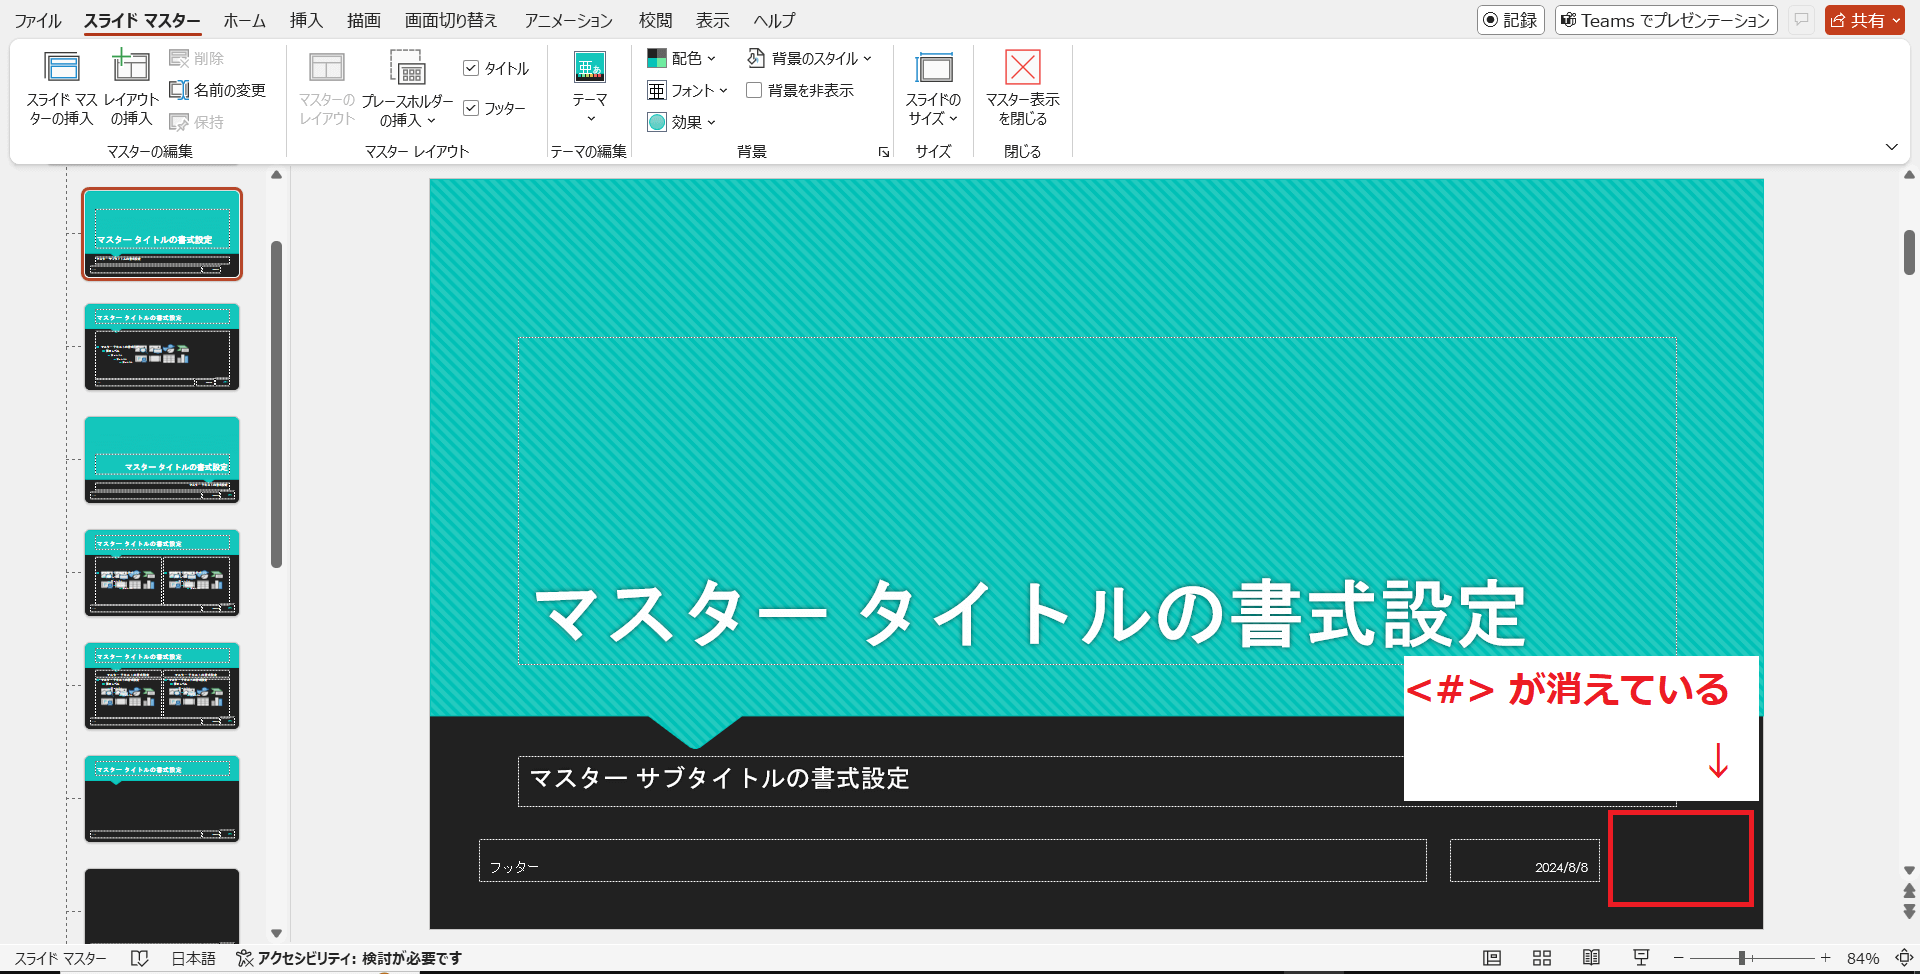The image size is (1920, 974).
Task: Open the Help (ヘルプ) tab
Action: coord(774,20)
